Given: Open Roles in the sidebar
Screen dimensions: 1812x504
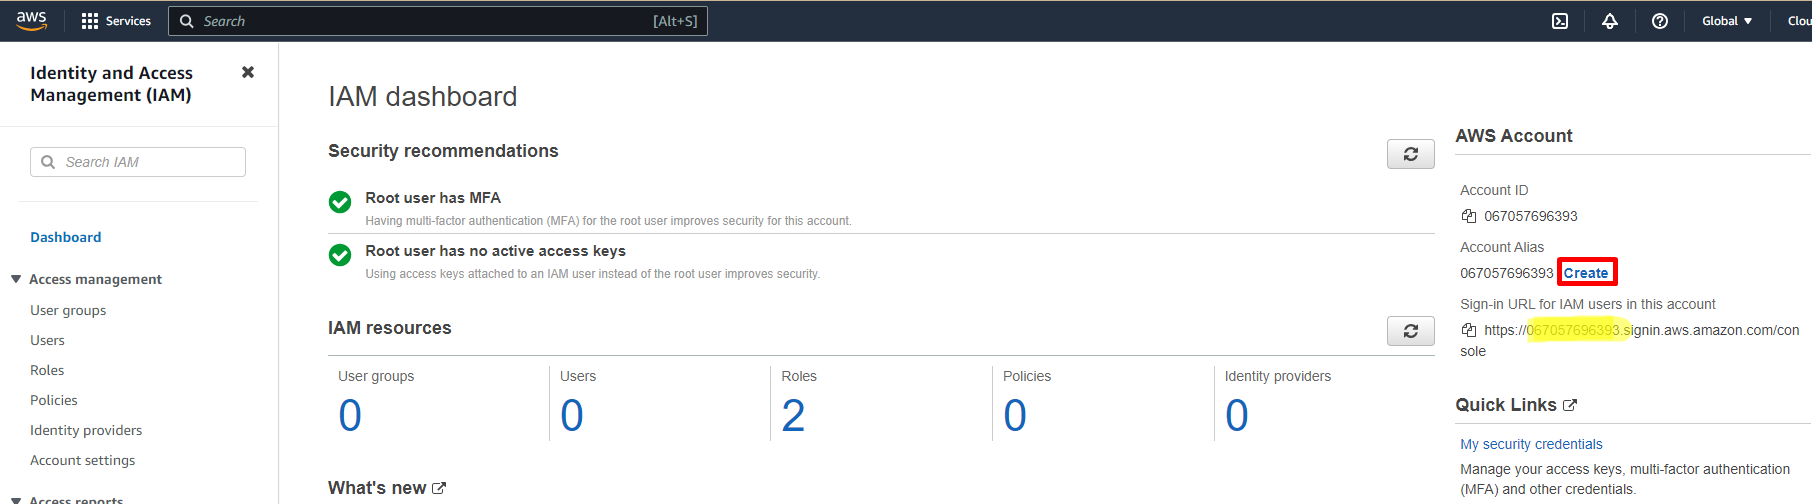Looking at the screenshot, I should pyautogui.click(x=47, y=370).
